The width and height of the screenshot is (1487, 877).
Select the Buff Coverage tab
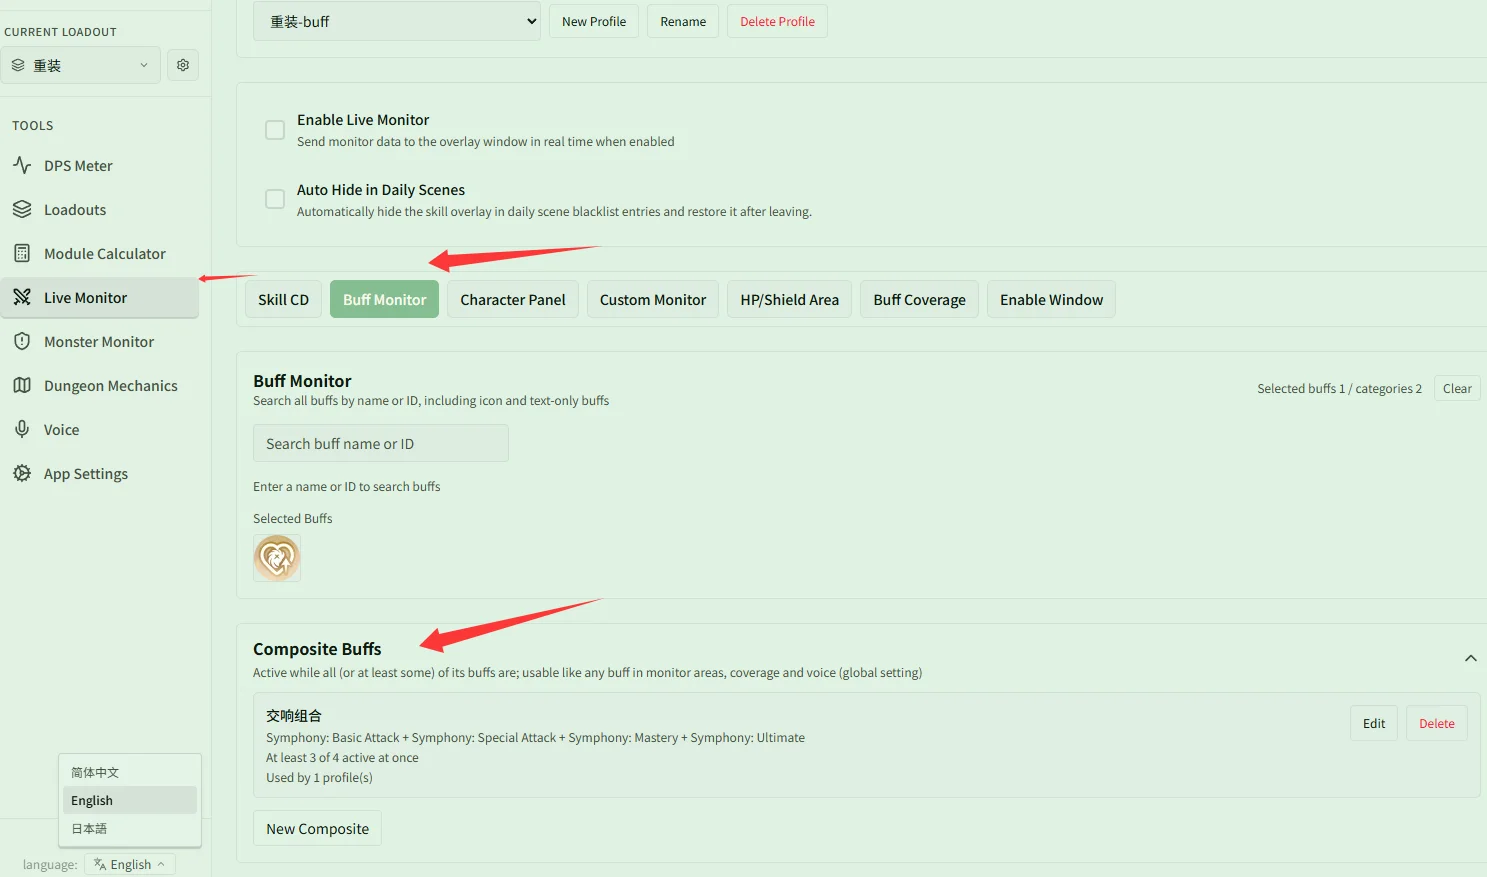[919, 299]
